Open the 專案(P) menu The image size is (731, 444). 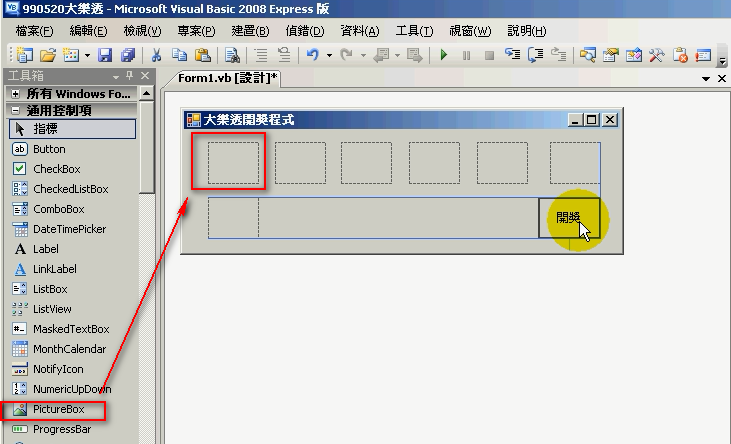[x=196, y=31]
